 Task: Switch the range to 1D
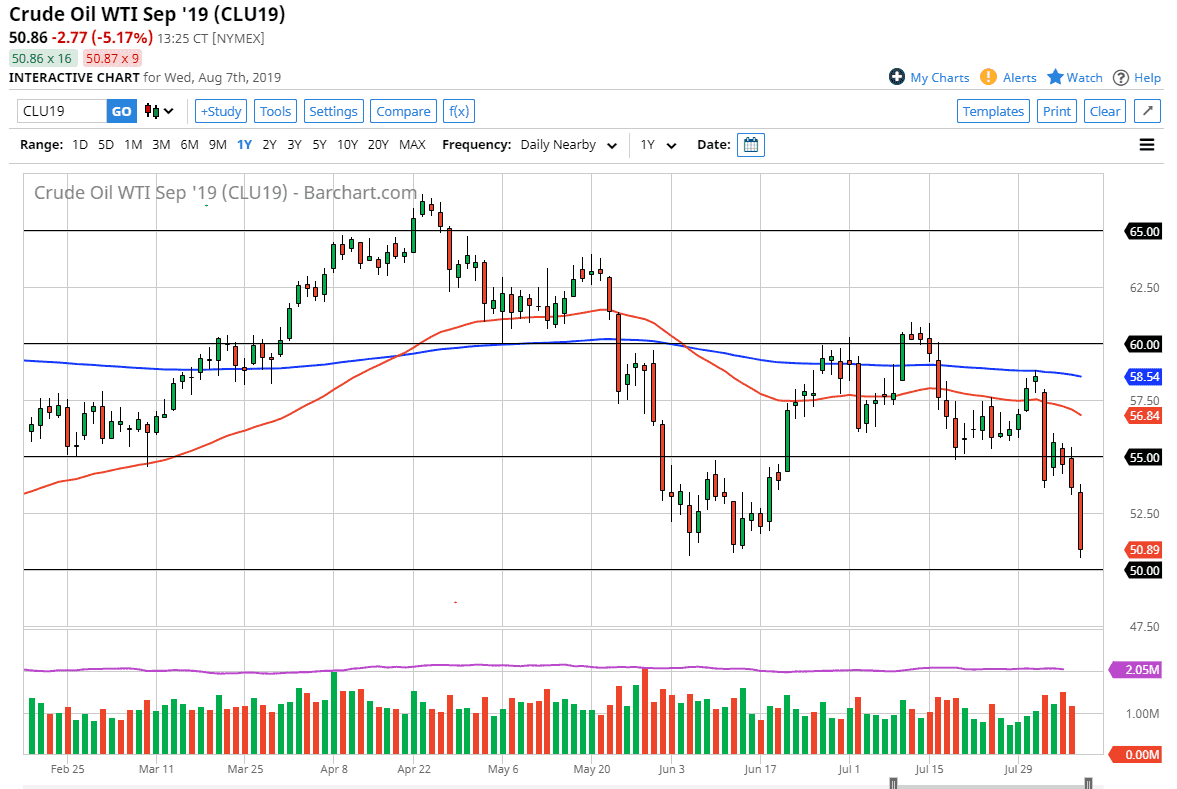pyautogui.click(x=79, y=144)
